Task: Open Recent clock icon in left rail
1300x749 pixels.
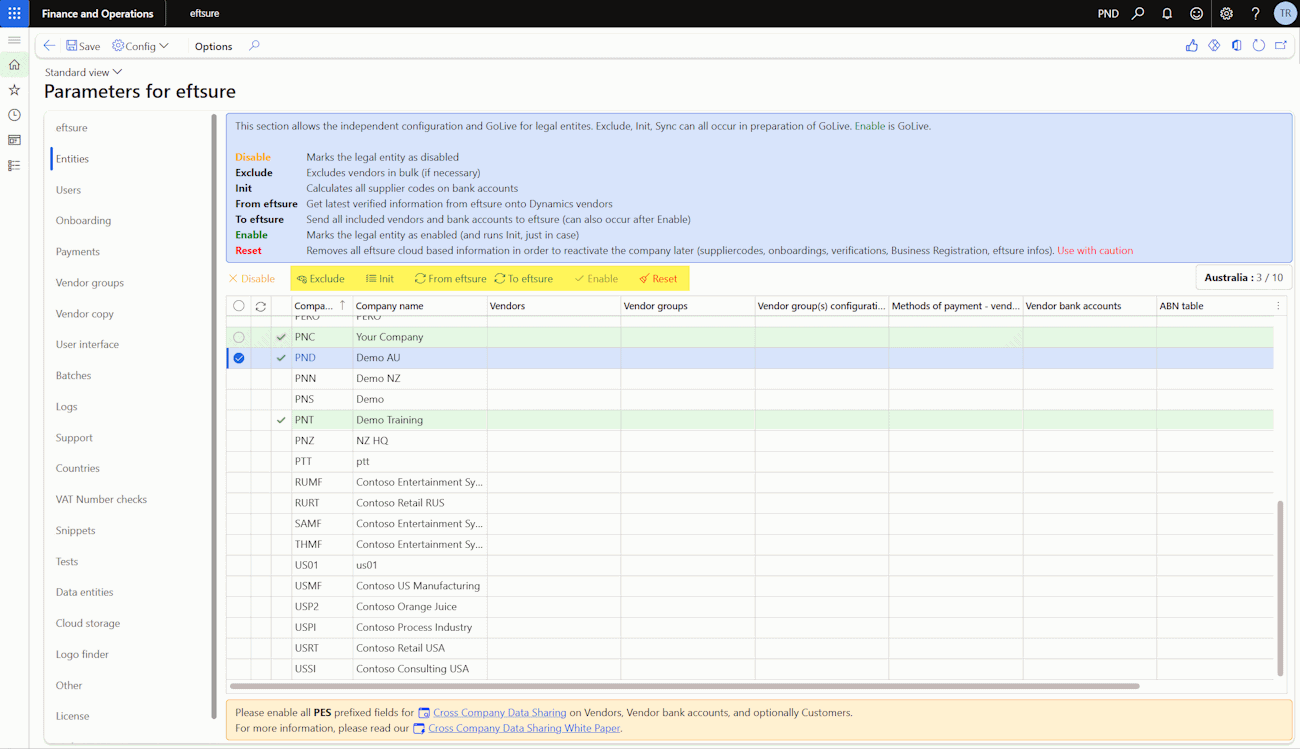Action: click(14, 115)
